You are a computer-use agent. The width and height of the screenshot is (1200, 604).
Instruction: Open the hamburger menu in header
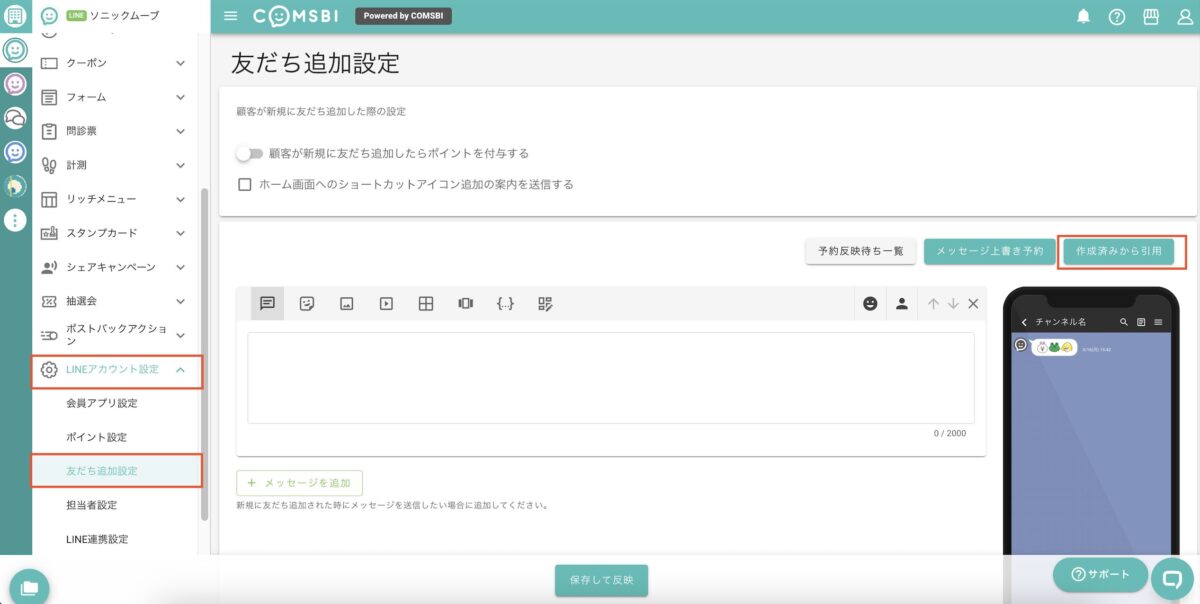(x=231, y=16)
